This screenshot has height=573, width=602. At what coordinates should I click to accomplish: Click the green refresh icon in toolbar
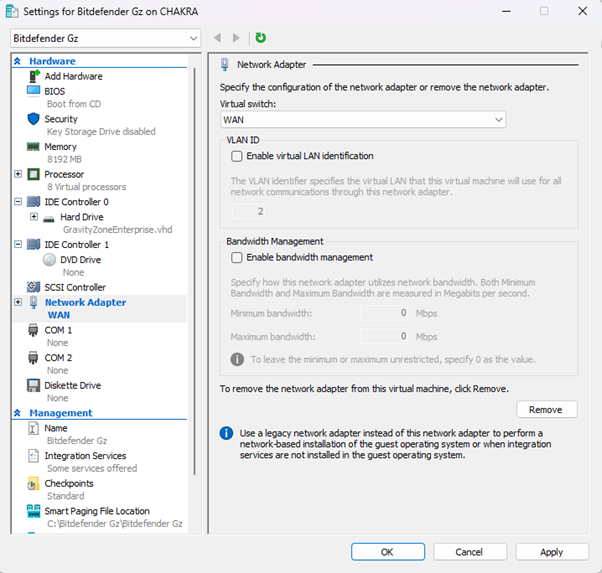tap(261, 38)
